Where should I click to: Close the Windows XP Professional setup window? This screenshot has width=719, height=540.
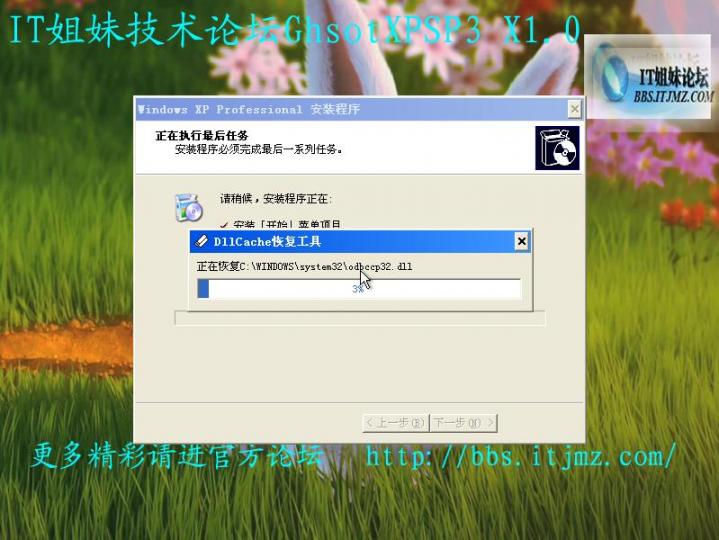[574, 109]
